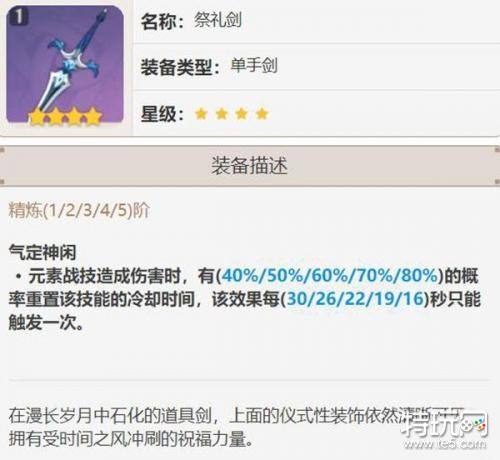Image resolution: width=500 pixels, height=460 pixels.
Task: Click the 装备描述 section header
Action: (250, 166)
